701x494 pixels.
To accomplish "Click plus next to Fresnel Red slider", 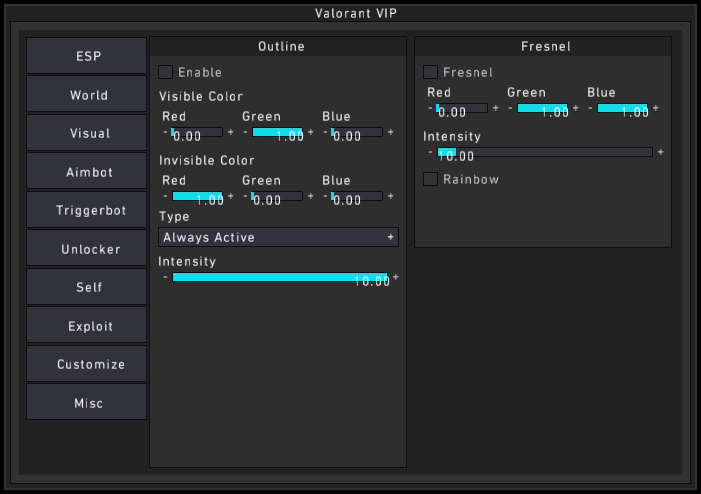I will point(495,108).
